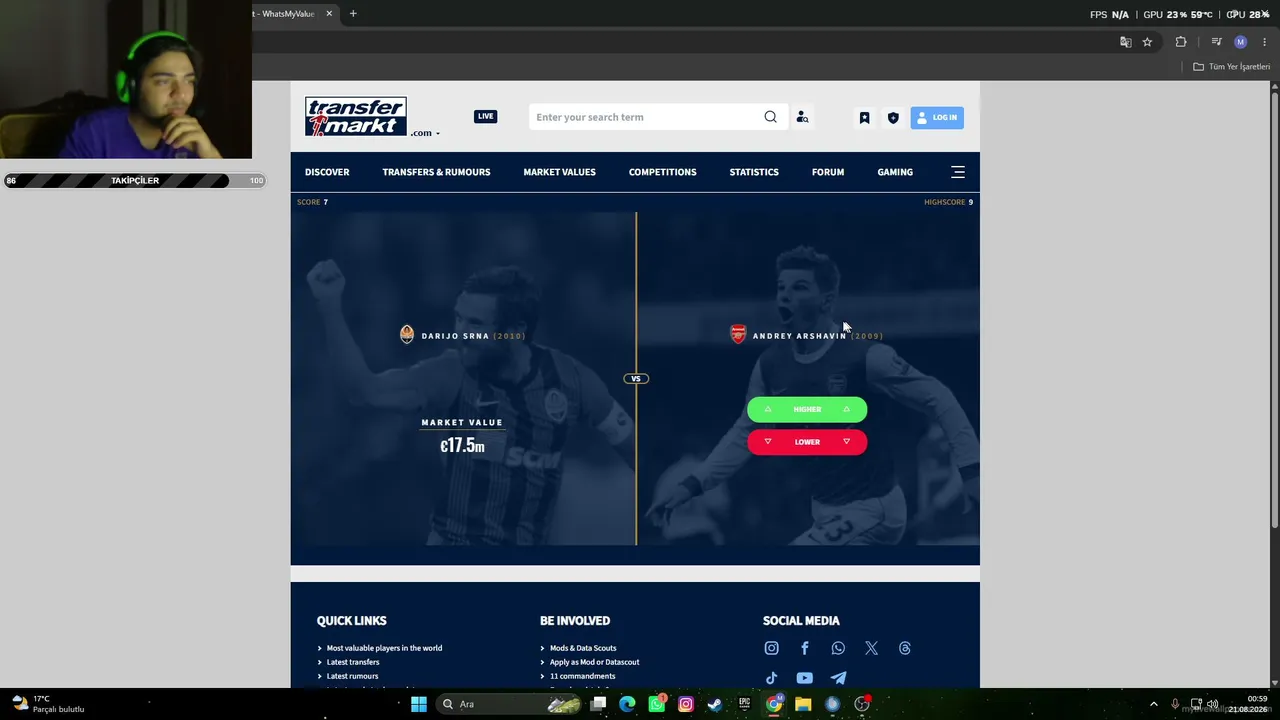1280x720 pixels.
Task: Open File Explorer from the taskbar
Action: (x=803, y=704)
